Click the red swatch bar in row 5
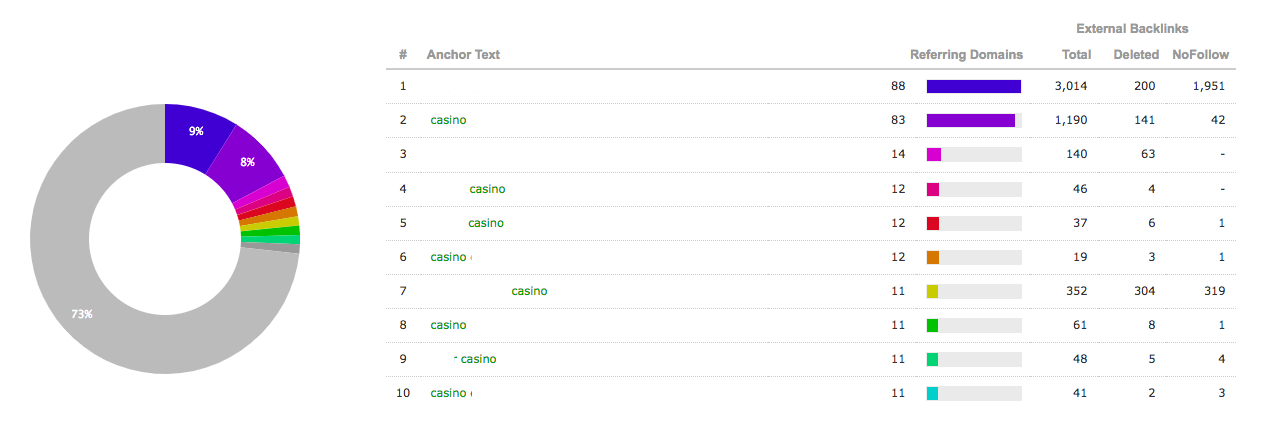 tap(933, 223)
